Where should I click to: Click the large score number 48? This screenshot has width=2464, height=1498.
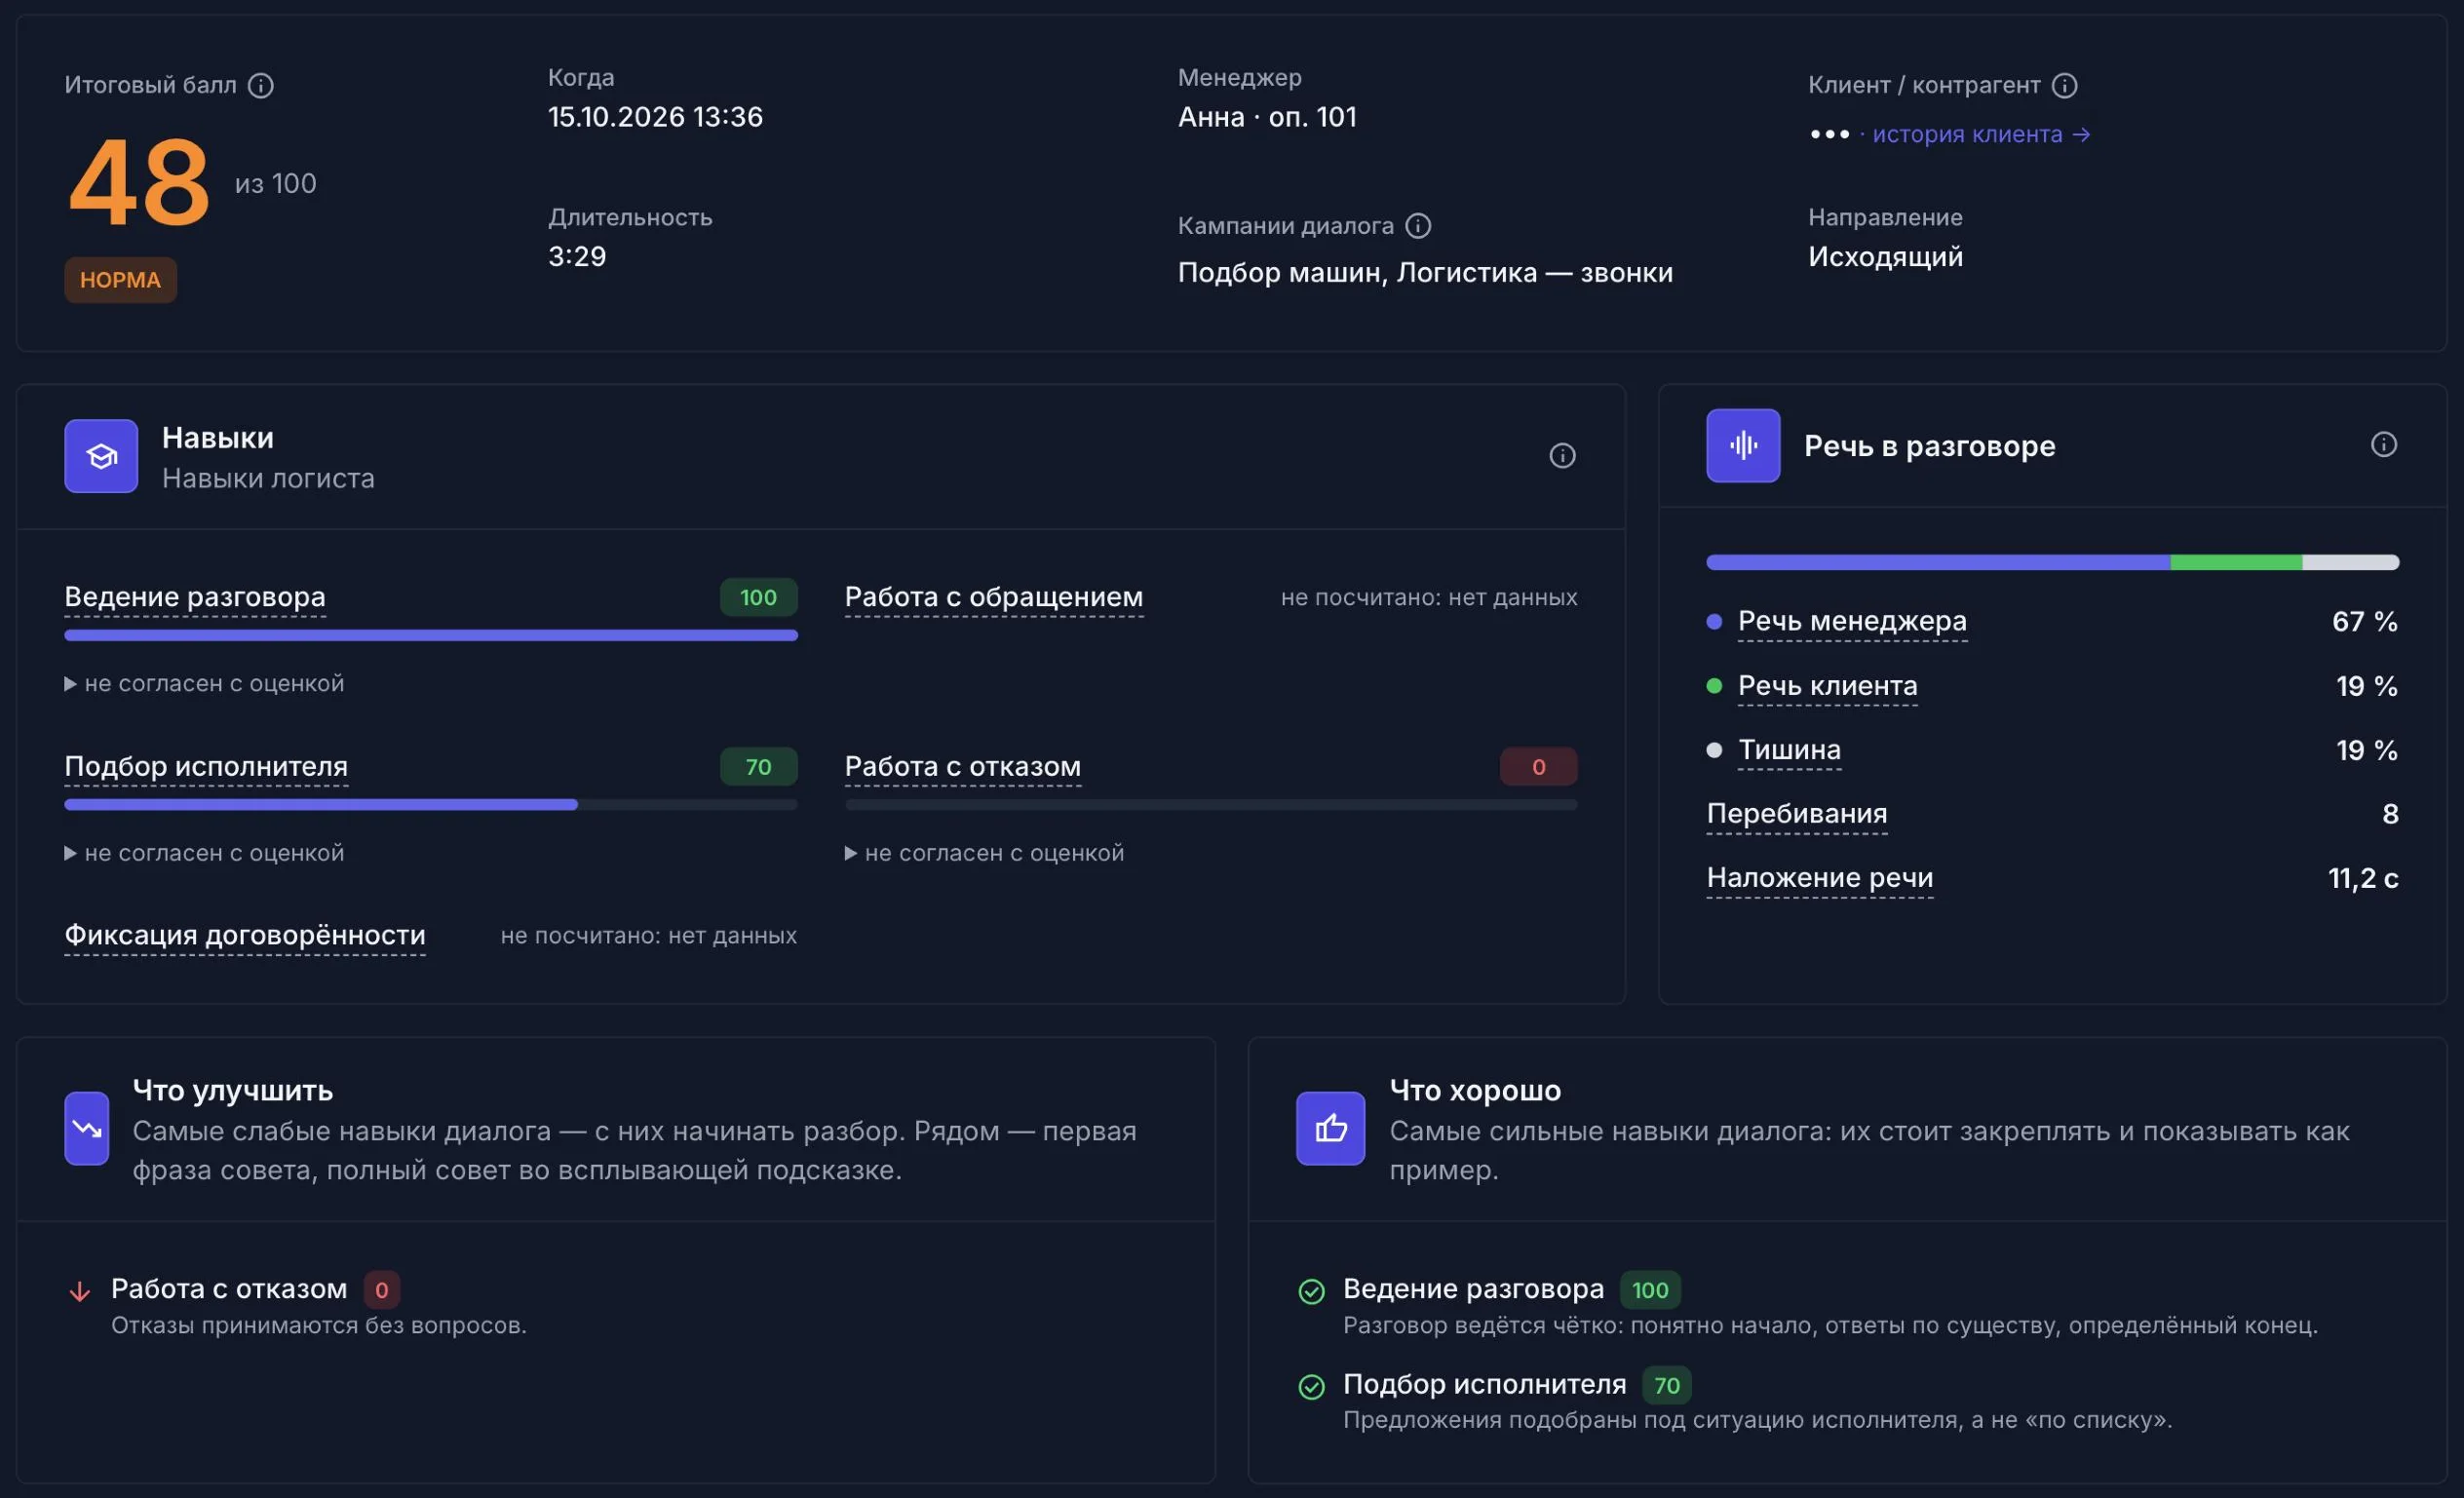click(x=139, y=183)
